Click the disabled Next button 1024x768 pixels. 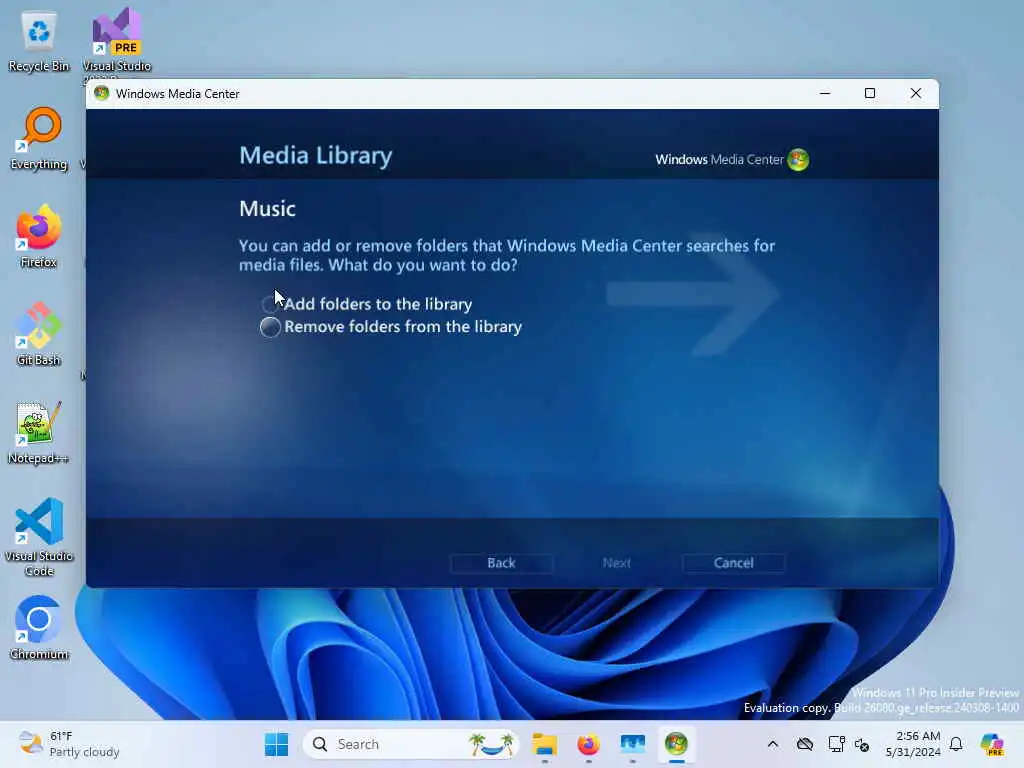tap(616, 563)
